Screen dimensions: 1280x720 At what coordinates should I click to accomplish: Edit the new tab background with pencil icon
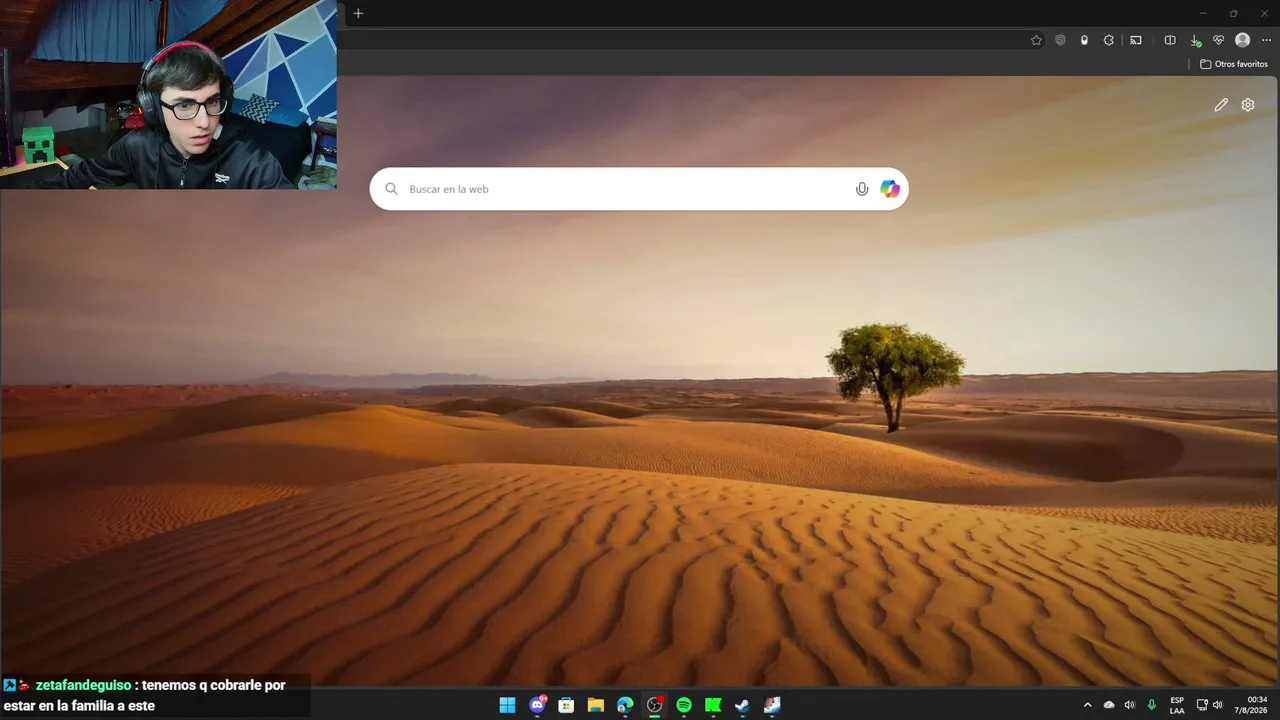[1221, 105]
